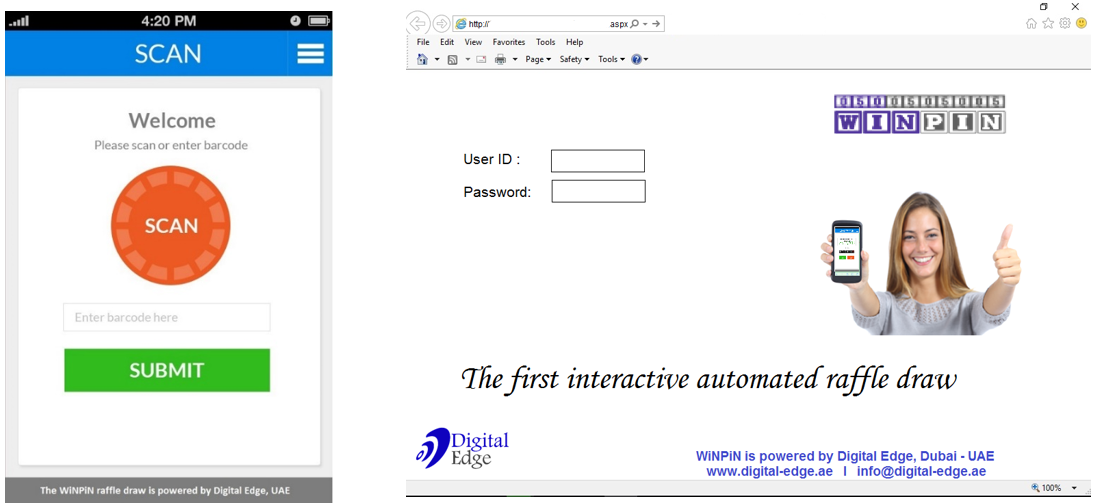The height and width of the screenshot is (504, 1097).
Task: Click the 'Welcome' heading in the app
Action: pos(172,120)
